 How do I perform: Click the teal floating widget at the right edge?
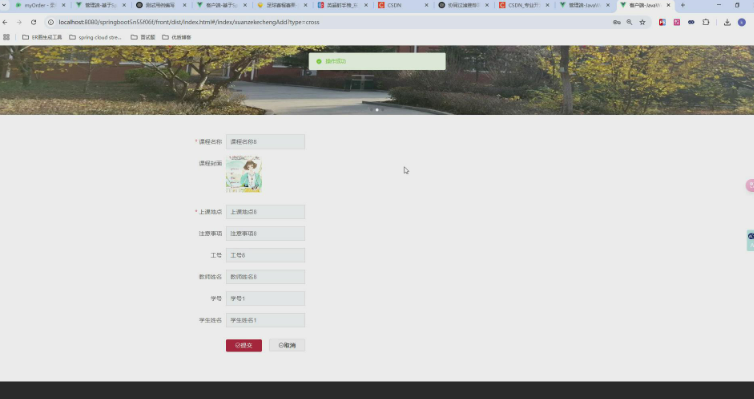[x=750, y=240]
